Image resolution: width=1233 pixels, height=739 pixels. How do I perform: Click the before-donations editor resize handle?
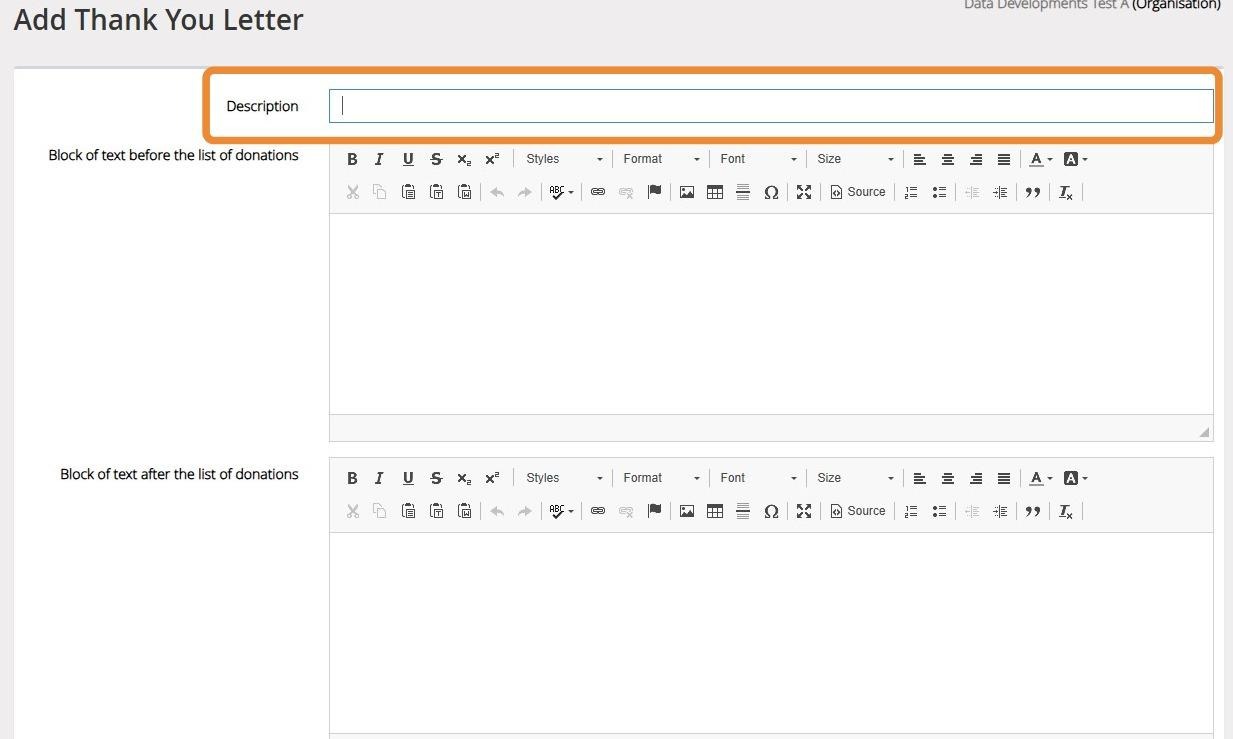coord(1204,432)
